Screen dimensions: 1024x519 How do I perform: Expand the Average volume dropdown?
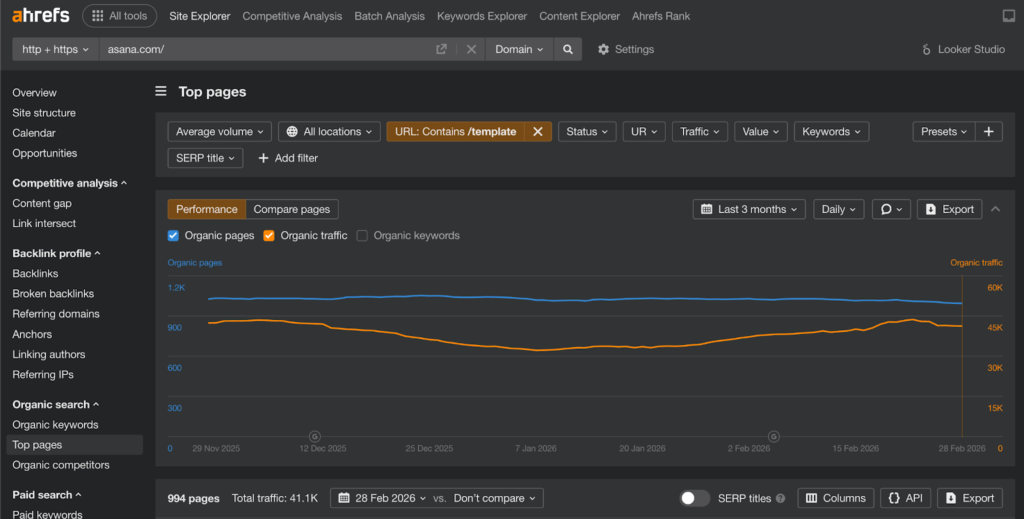220,131
